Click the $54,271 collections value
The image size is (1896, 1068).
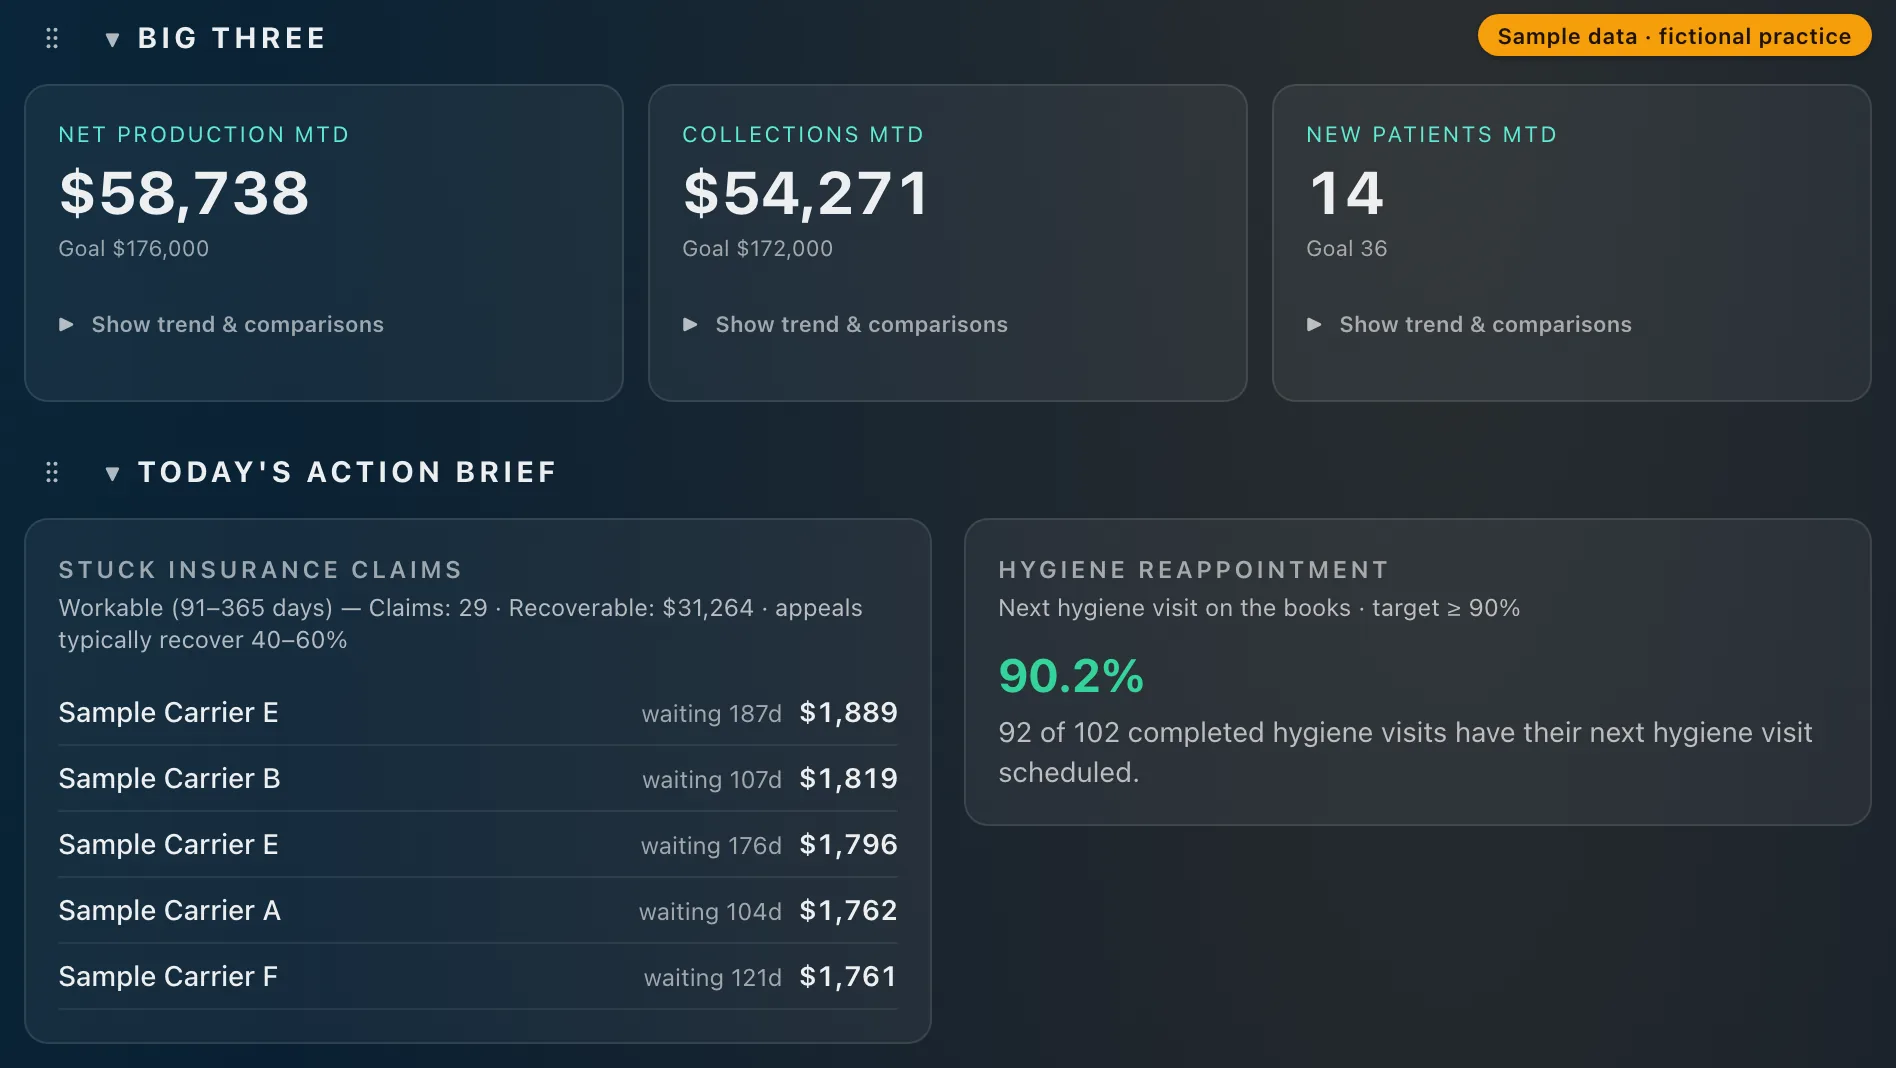(807, 192)
